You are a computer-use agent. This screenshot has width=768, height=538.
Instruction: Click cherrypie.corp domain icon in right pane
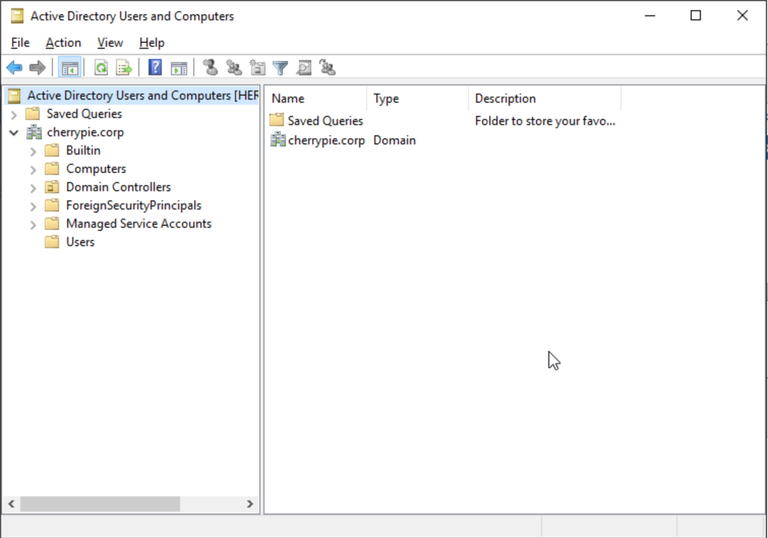(278, 140)
